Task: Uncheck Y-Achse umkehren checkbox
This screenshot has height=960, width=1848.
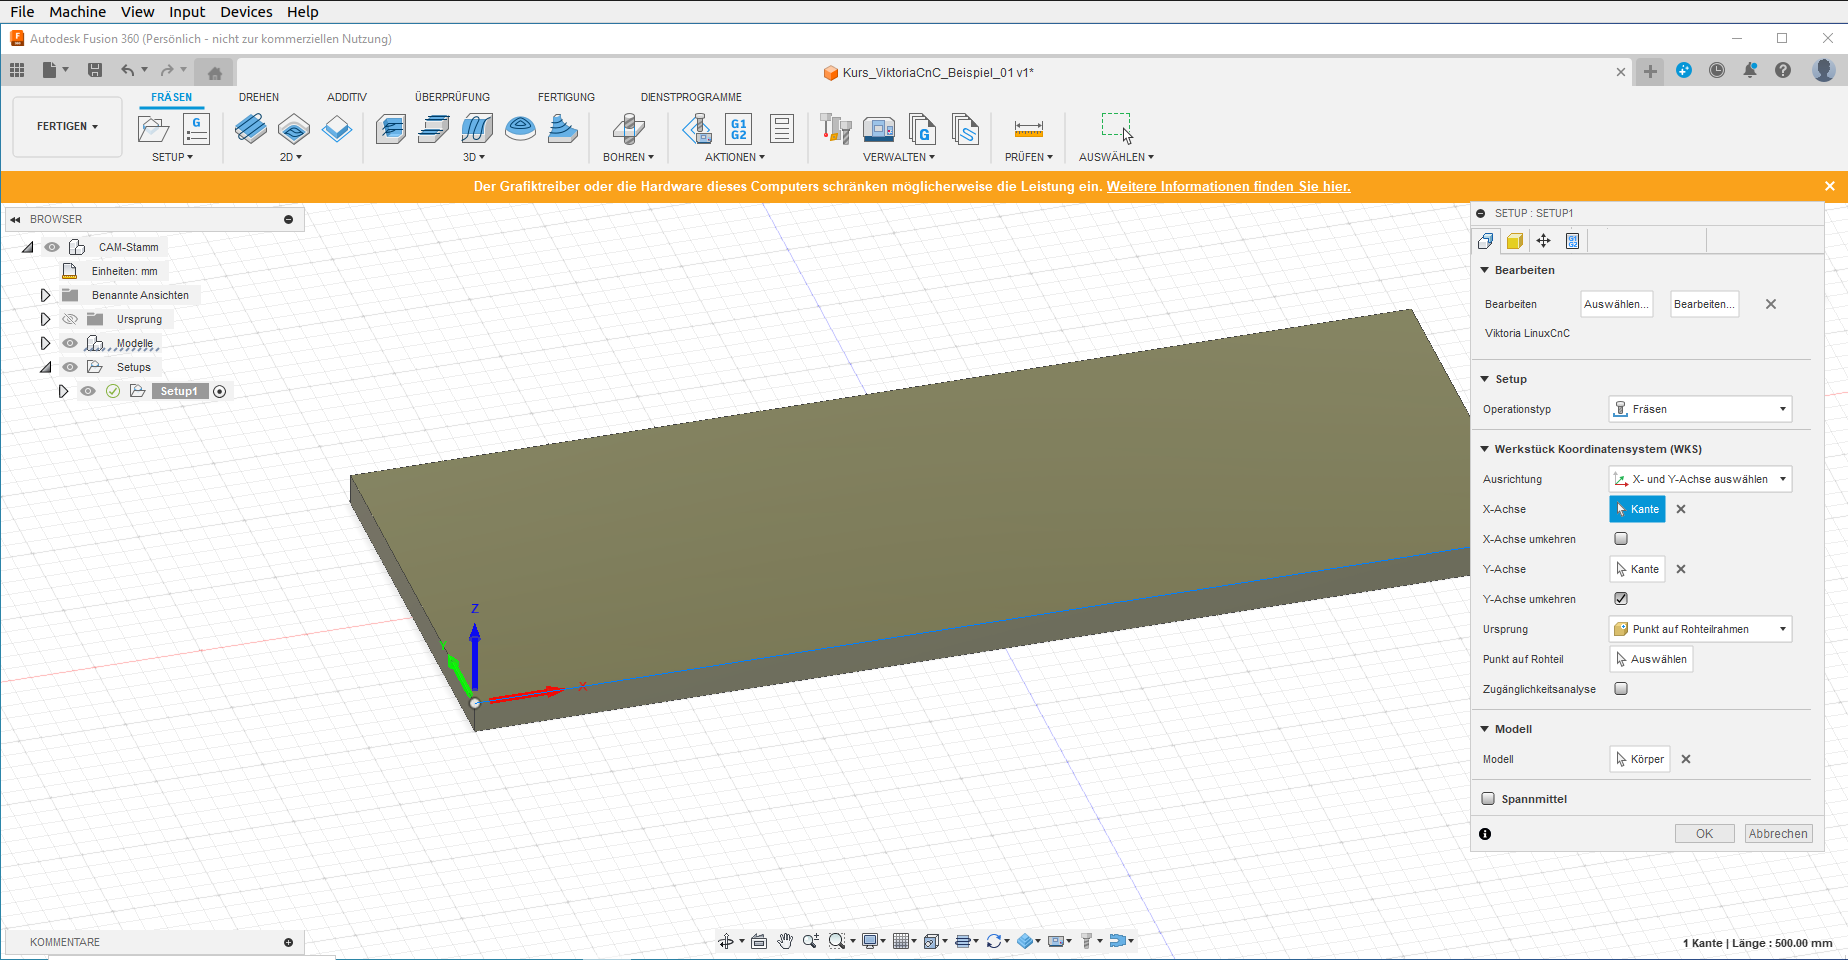Action: (1621, 599)
